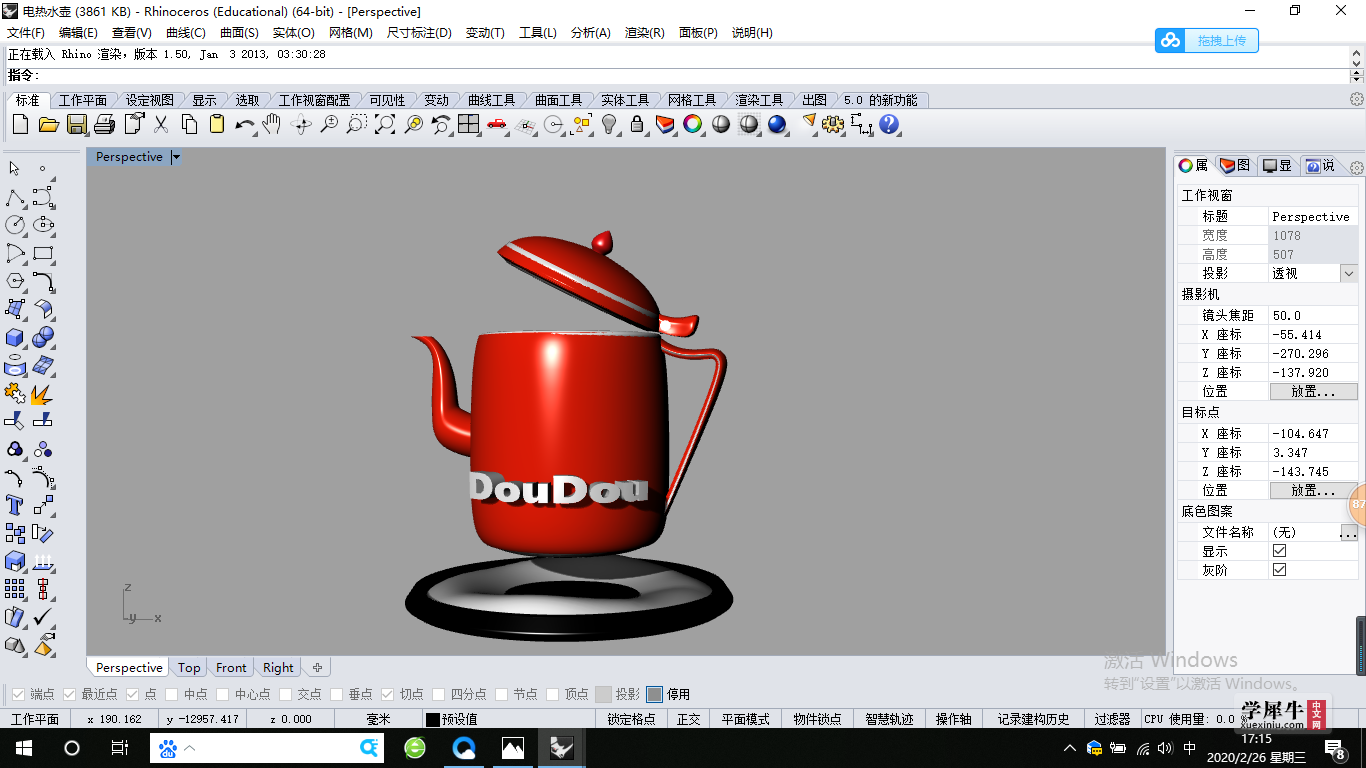The image size is (1366, 768).
Task: Enable the 中心点 osnap checkbox
Action: 223,694
